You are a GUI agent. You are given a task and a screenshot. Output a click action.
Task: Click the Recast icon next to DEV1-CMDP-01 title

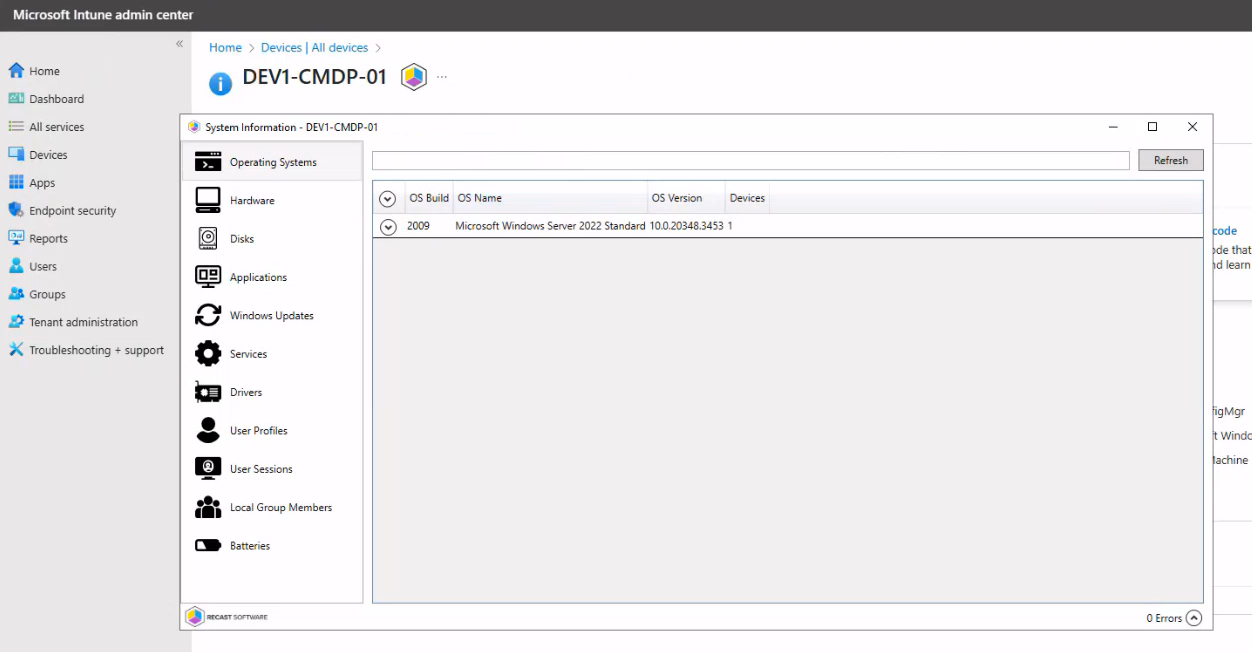click(x=414, y=77)
